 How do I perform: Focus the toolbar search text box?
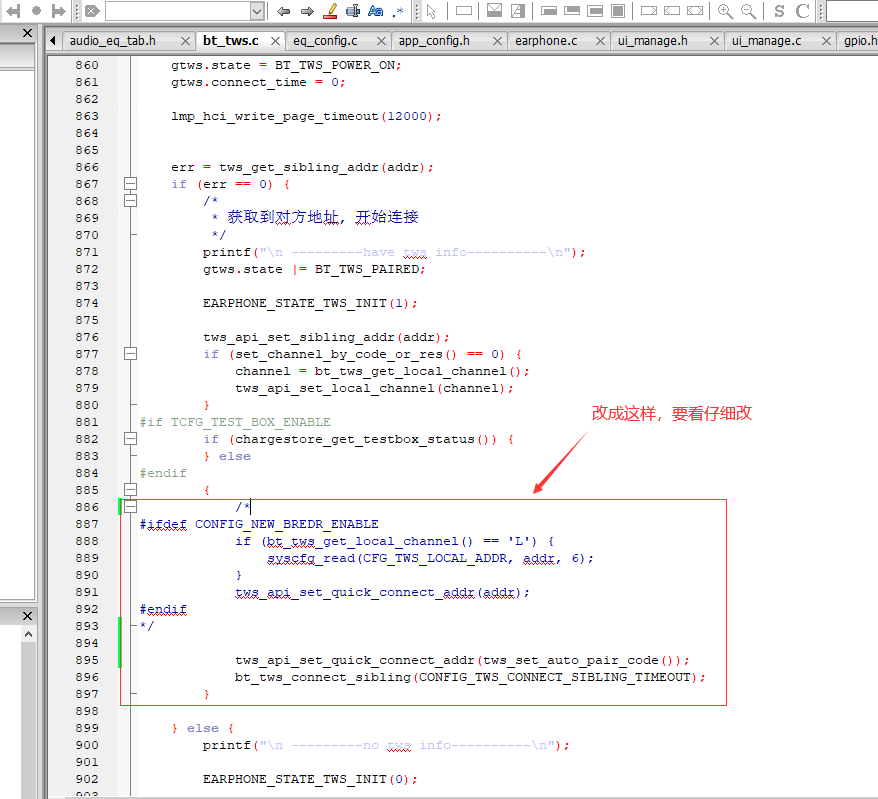click(x=178, y=11)
